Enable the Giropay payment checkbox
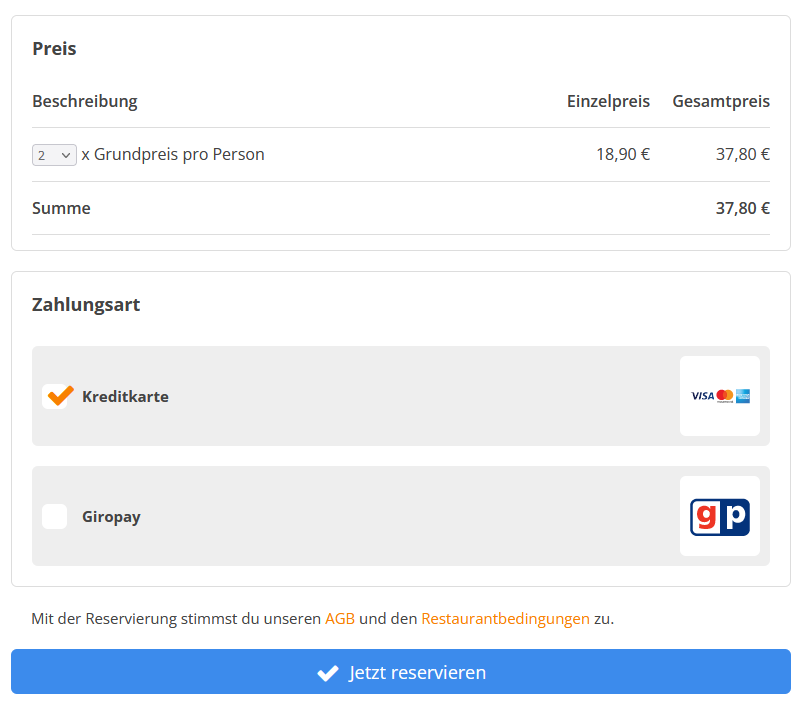The width and height of the screenshot is (802, 705). click(x=55, y=516)
